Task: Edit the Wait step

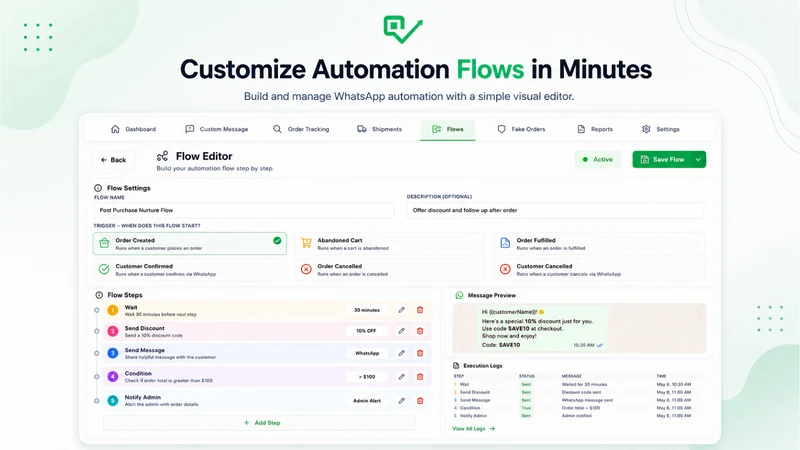Action: [x=402, y=310]
